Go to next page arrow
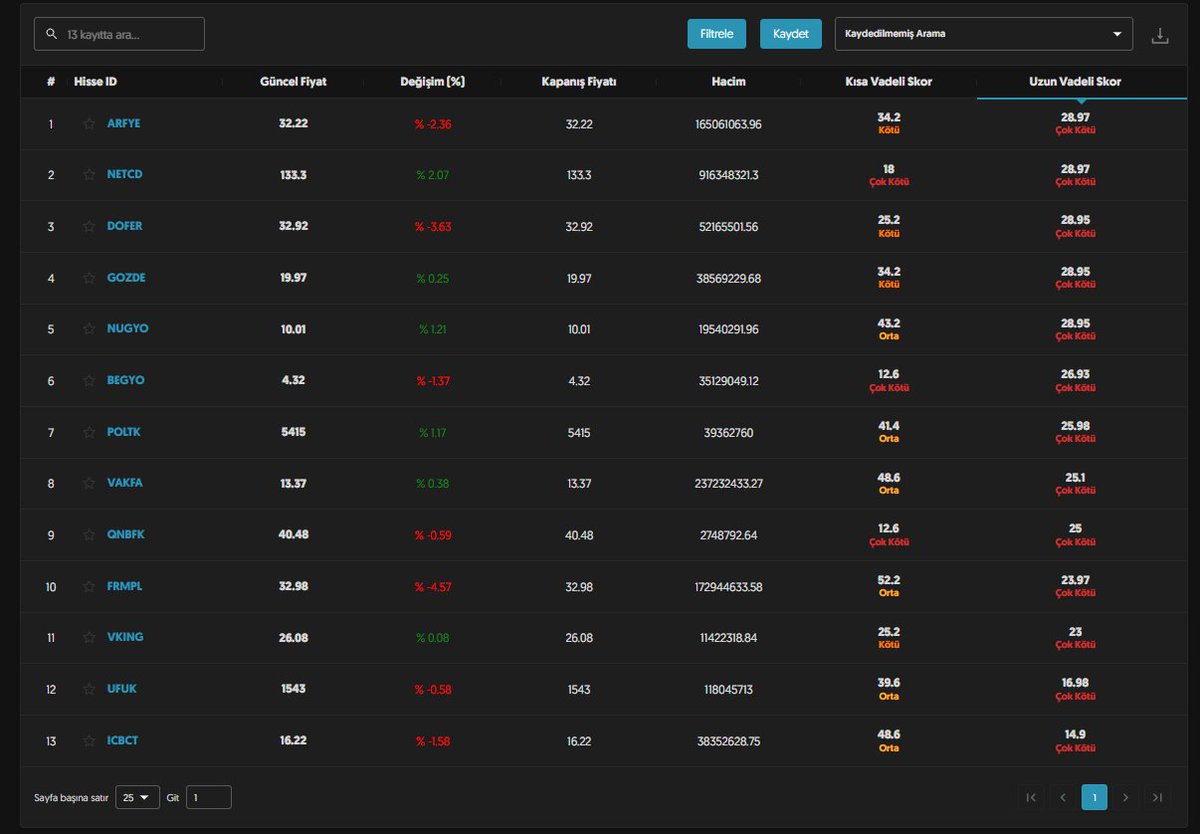Viewport: 1200px width, 834px height. (1126, 797)
